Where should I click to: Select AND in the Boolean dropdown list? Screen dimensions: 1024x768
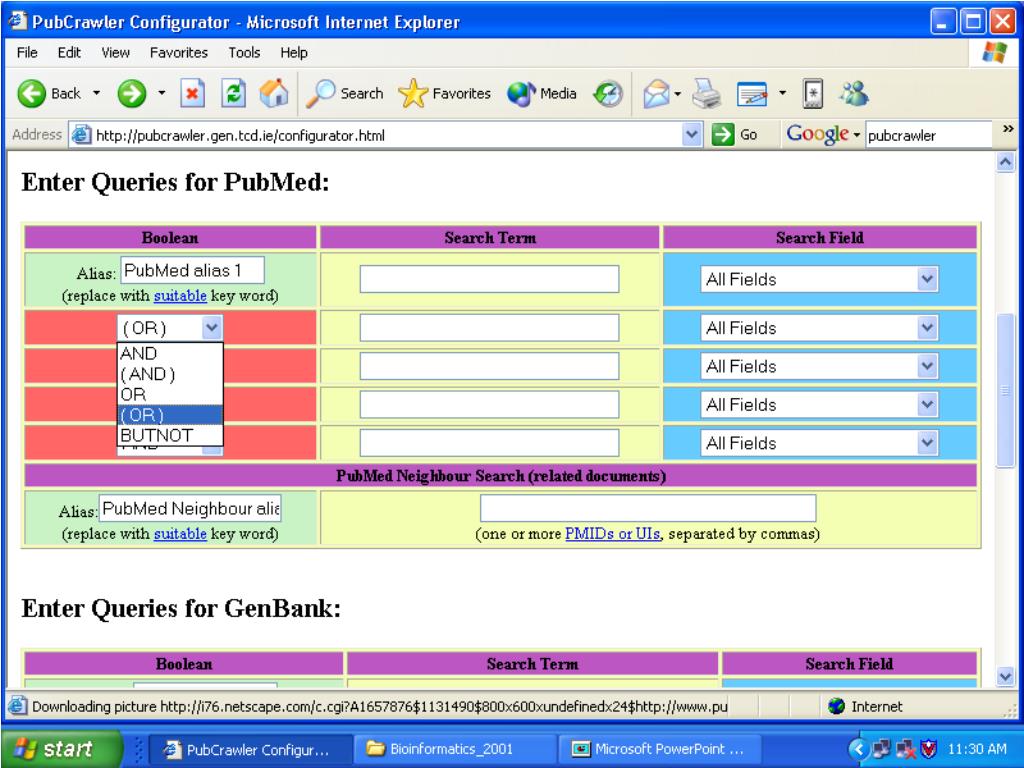pos(170,353)
